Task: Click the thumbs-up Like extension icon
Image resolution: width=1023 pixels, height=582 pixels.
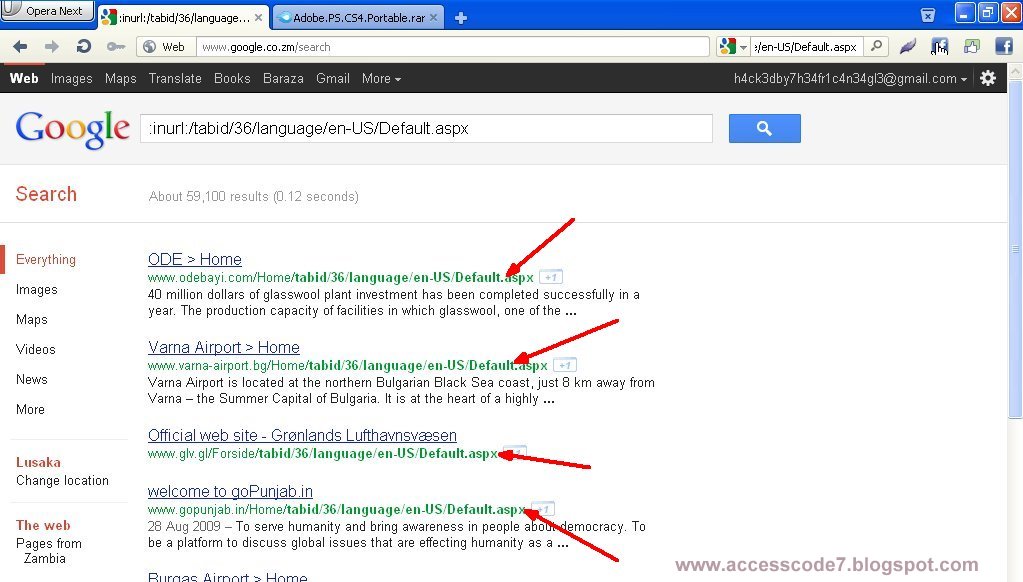Action: [x=970, y=46]
